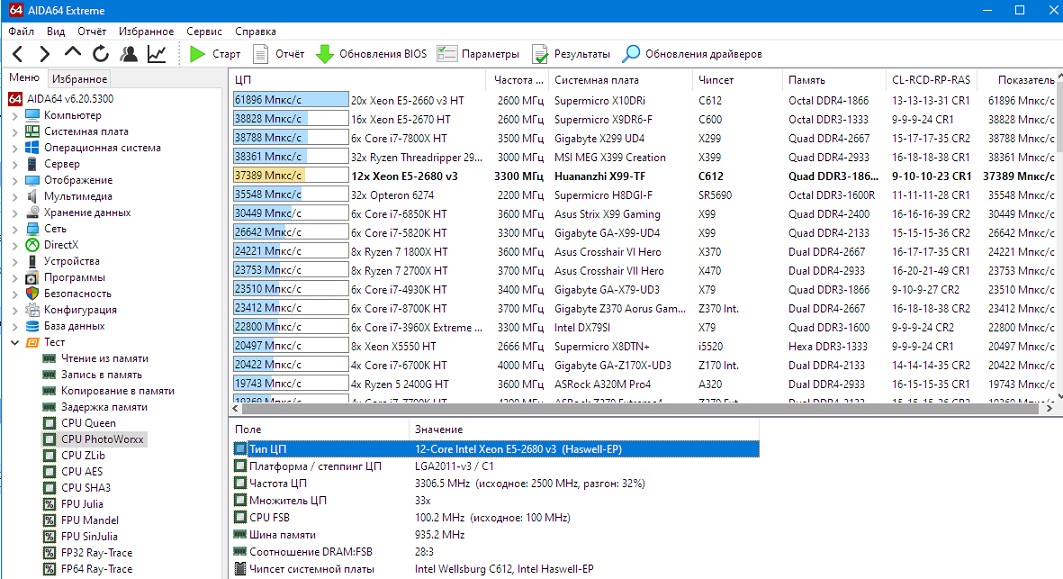Click Обновления драйверов in the toolbar

[x=692, y=54]
